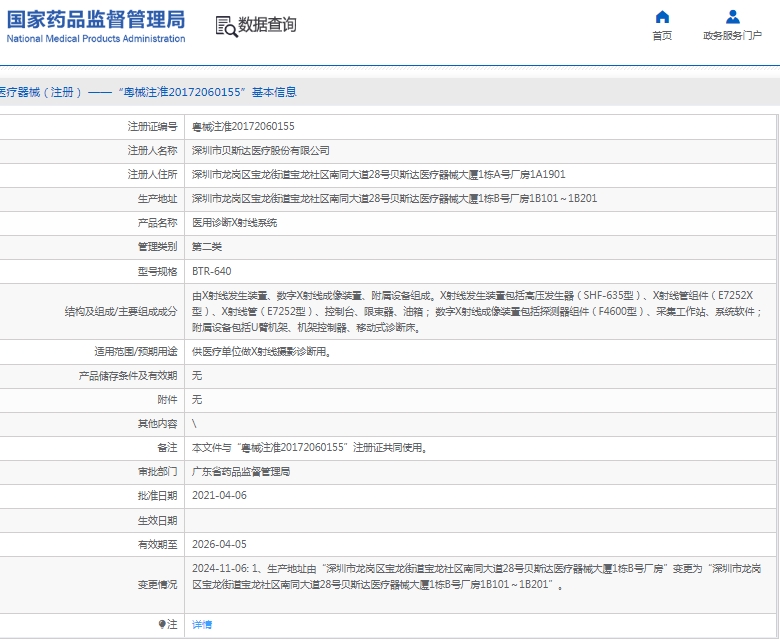Click the 结构及组成/主要组成成分 label
This screenshot has height=643, width=780.
point(121,312)
